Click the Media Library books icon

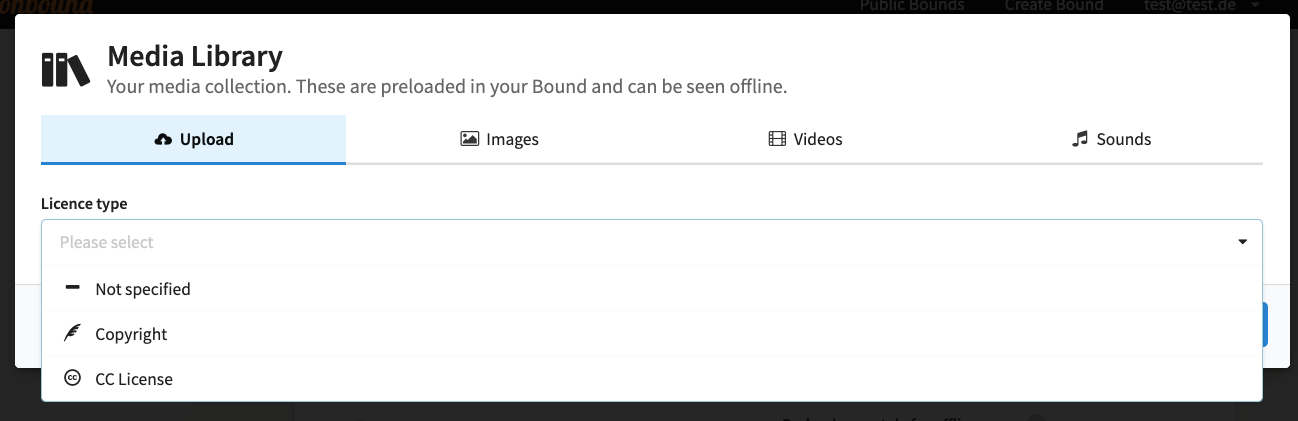click(x=65, y=70)
